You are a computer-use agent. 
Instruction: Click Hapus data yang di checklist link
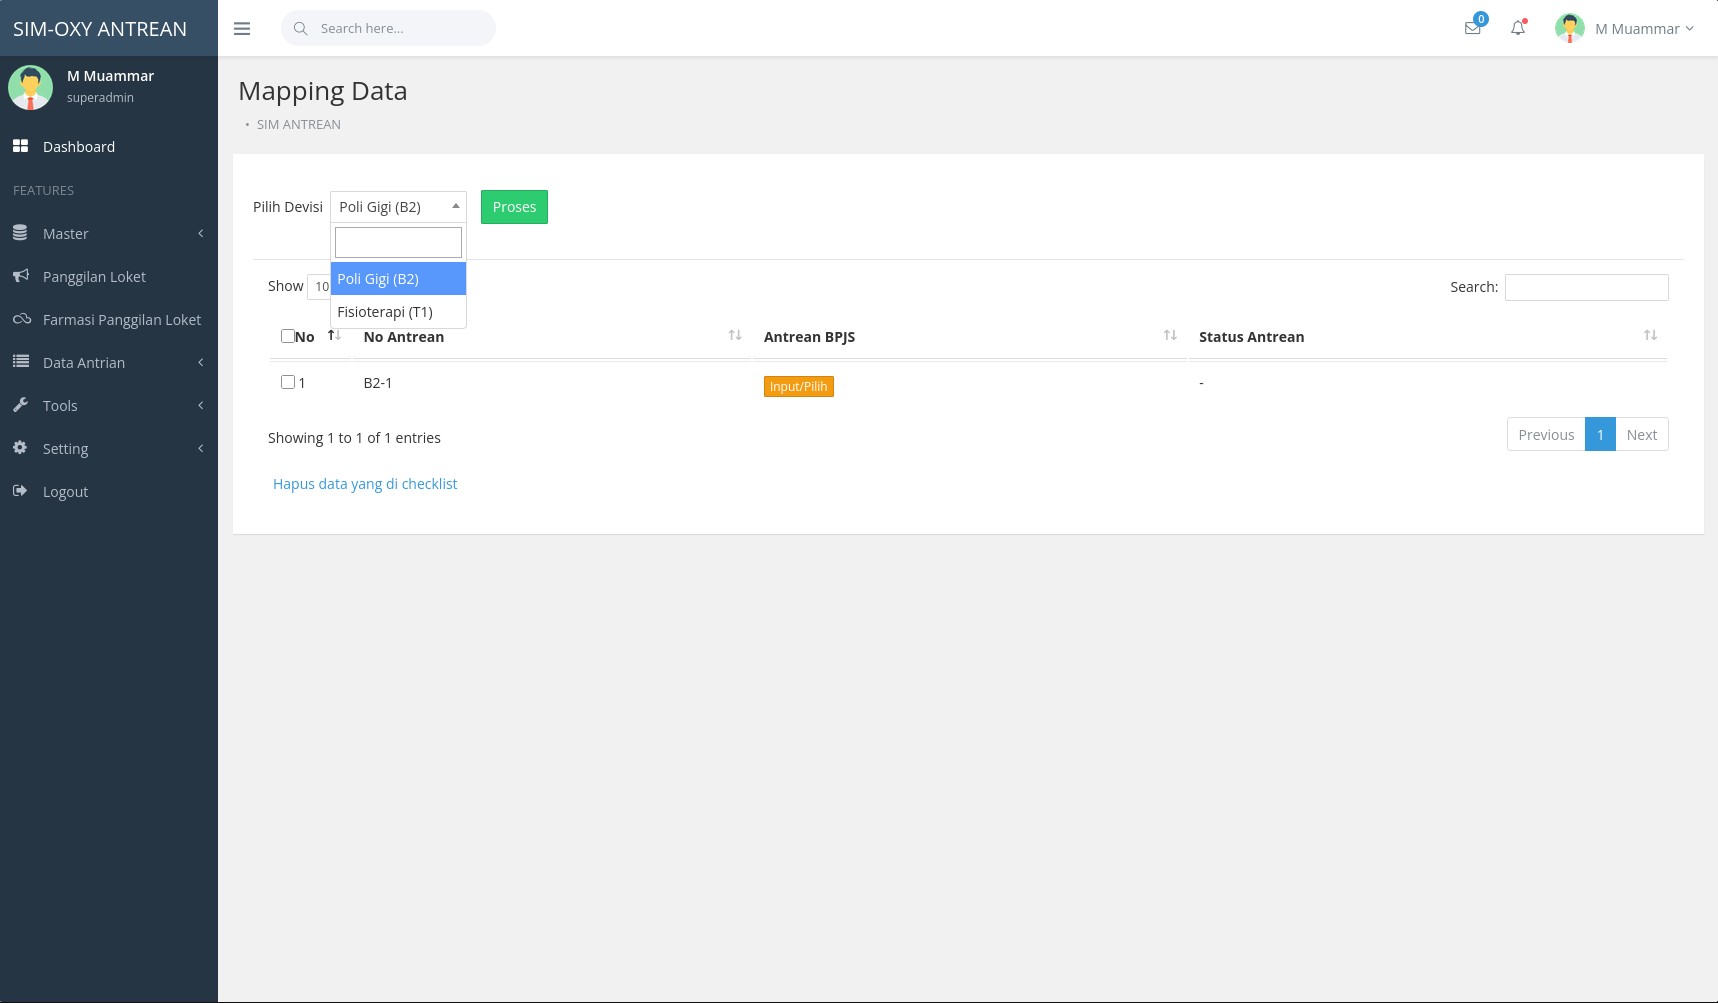tap(365, 484)
